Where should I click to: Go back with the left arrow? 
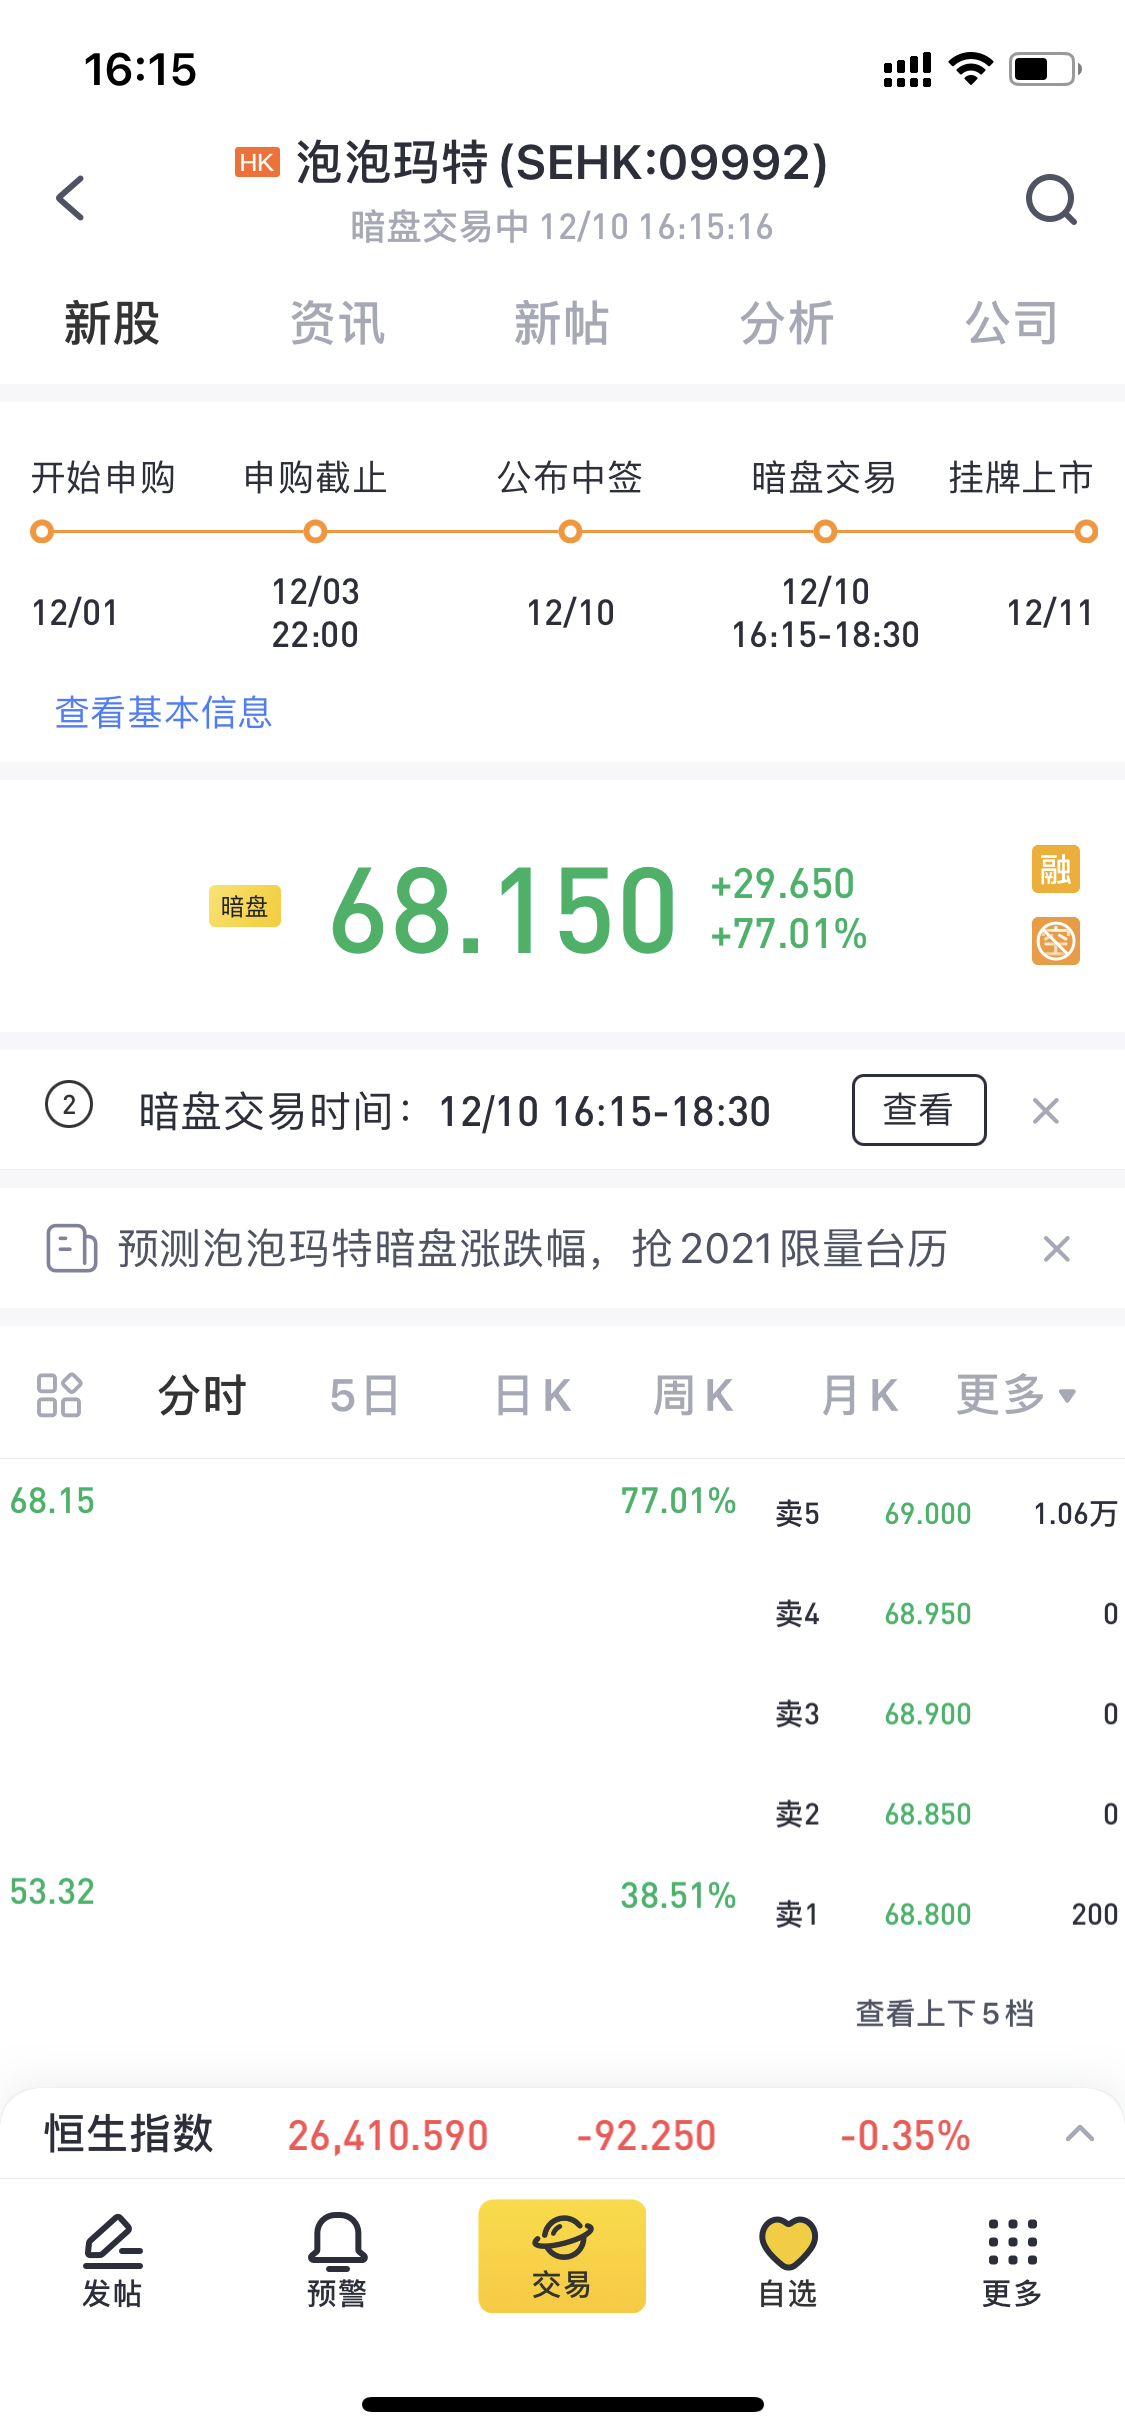tap(71, 198)
